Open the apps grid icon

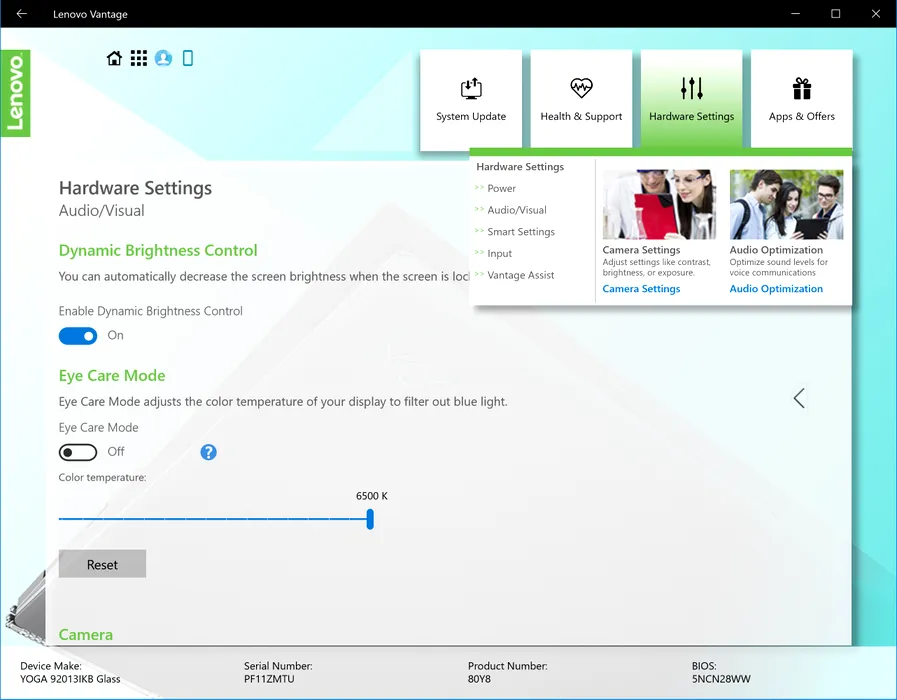[x=138, y=58]
